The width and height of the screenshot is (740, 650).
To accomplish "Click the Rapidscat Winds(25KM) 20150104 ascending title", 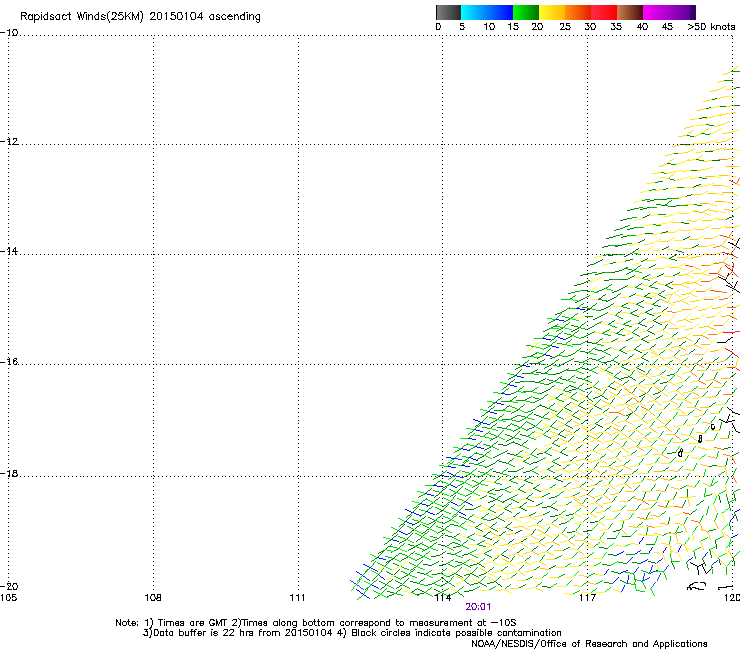I will (140, 17).
